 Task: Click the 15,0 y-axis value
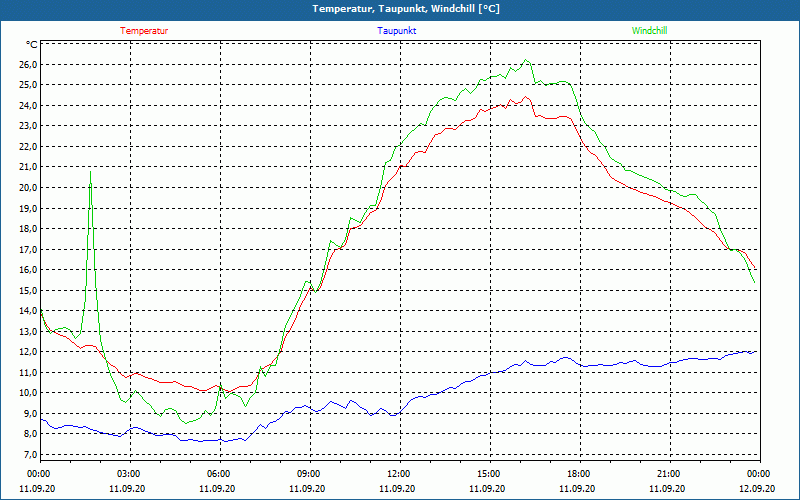[29, 290]
